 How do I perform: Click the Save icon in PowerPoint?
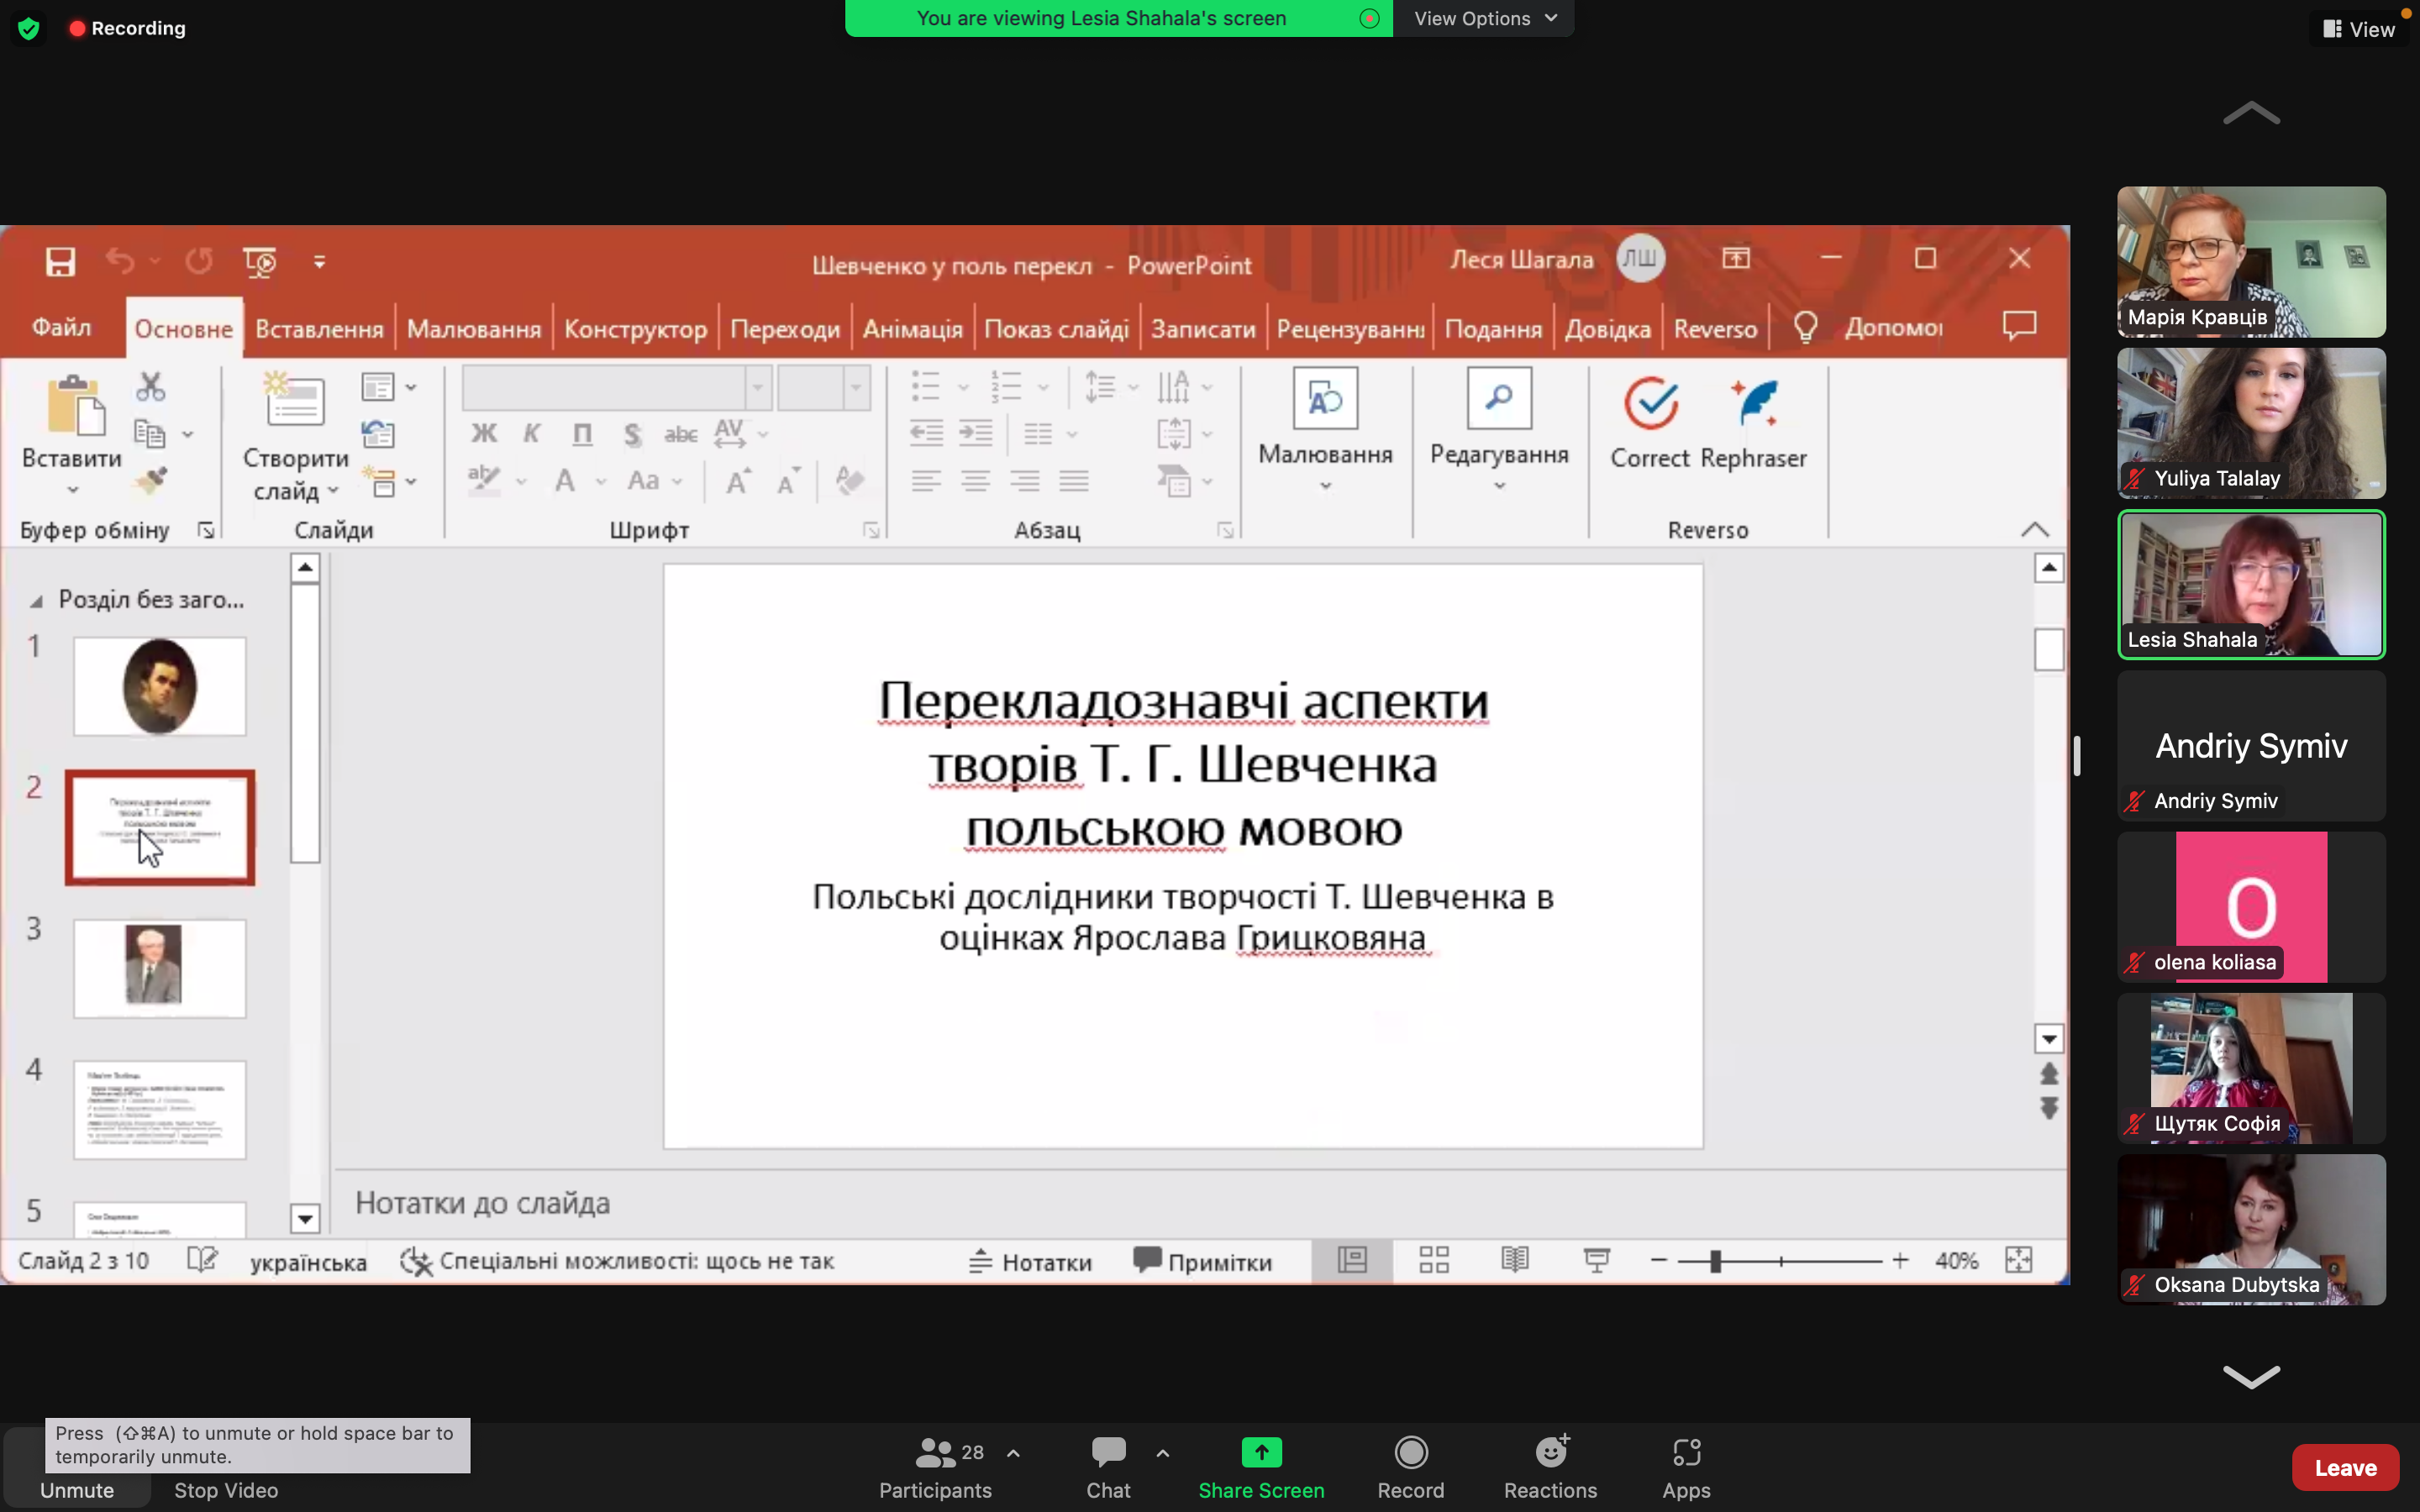point(61,262)
